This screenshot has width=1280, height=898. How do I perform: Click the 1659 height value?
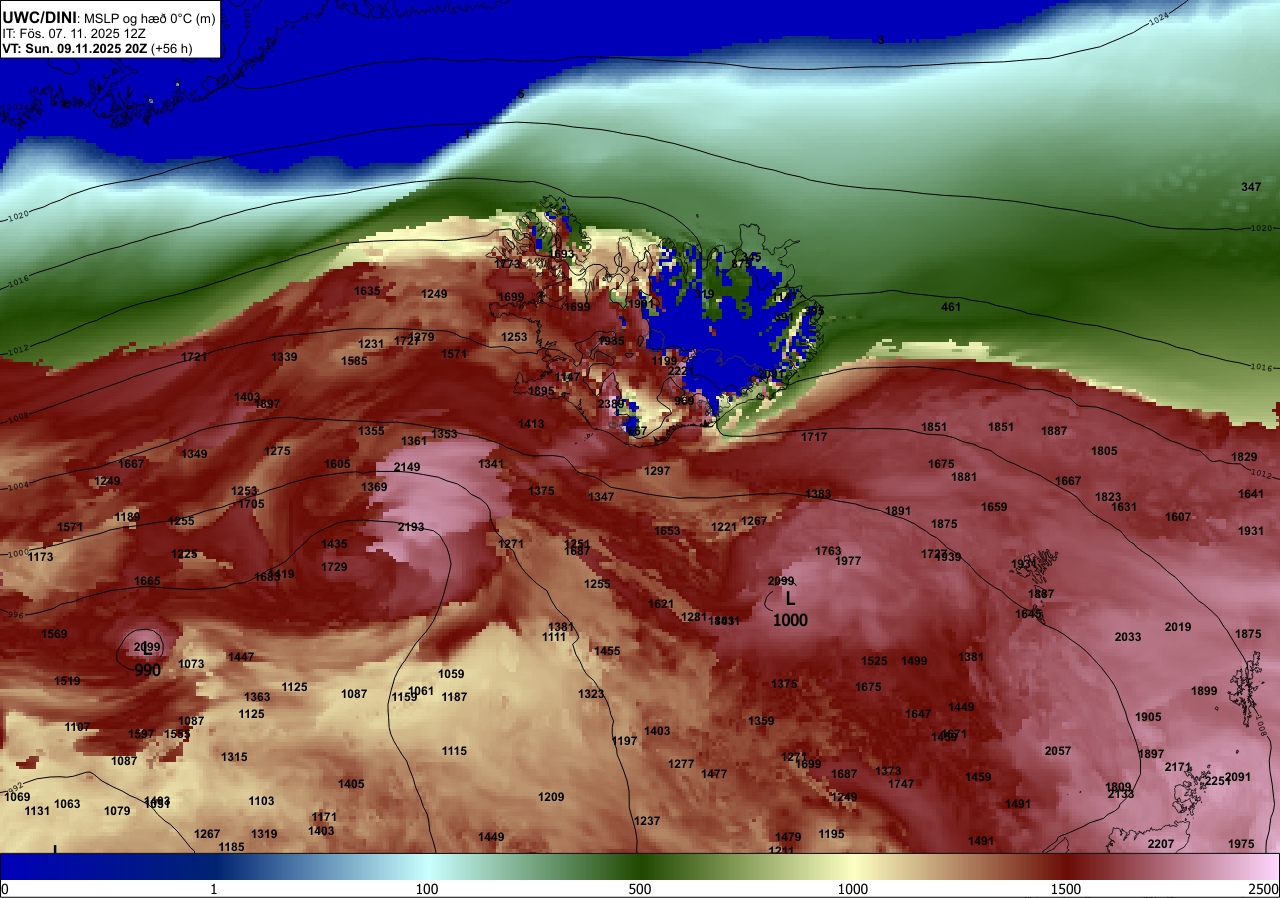coord(994,507)
